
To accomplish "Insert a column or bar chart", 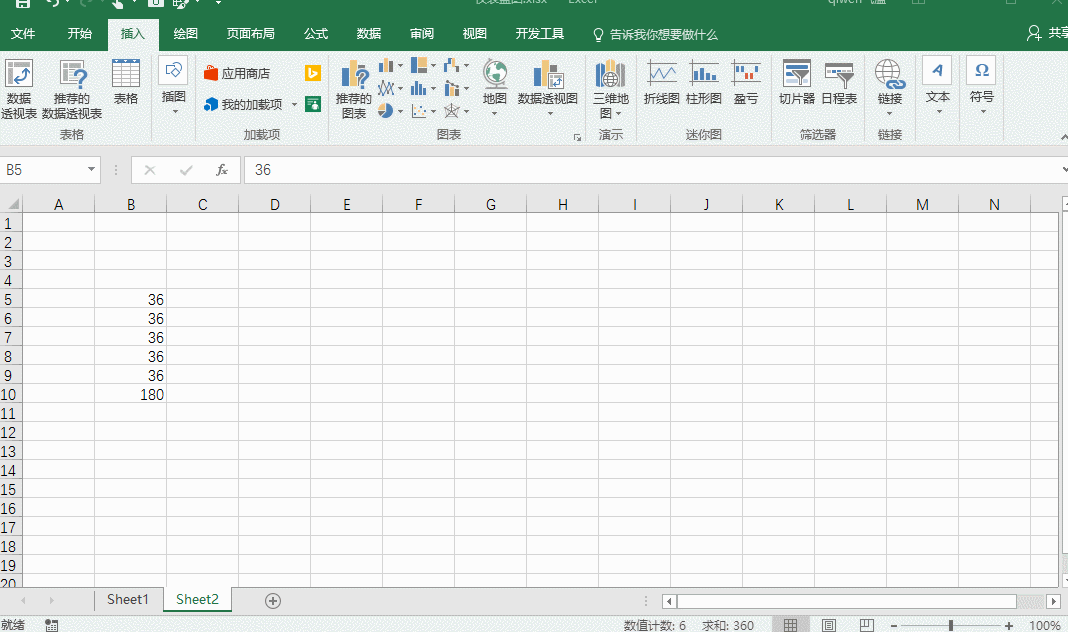I will pyautogui.click(x=386, y=65).
